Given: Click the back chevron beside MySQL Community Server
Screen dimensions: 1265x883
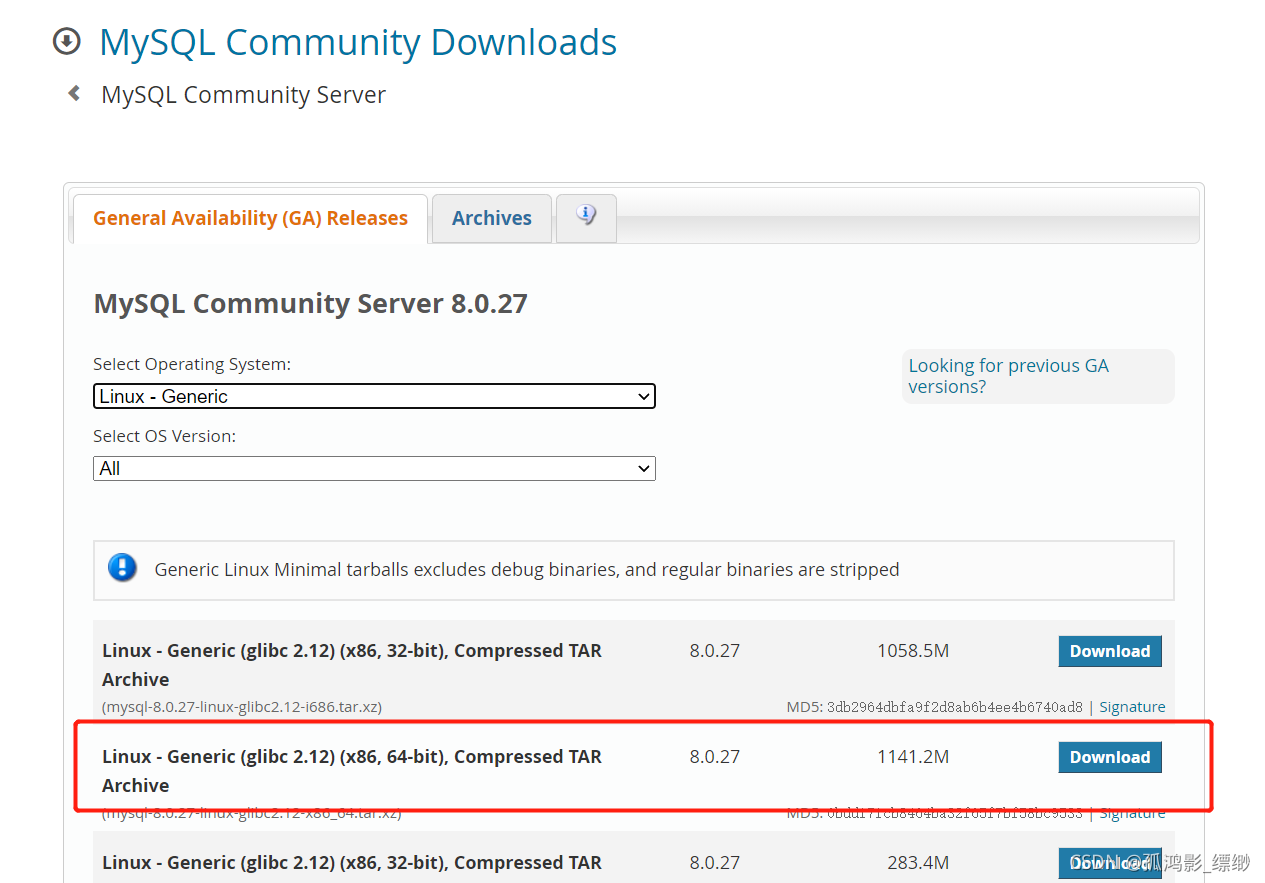Looking at the screenshot, I should (x=71, y=91).
